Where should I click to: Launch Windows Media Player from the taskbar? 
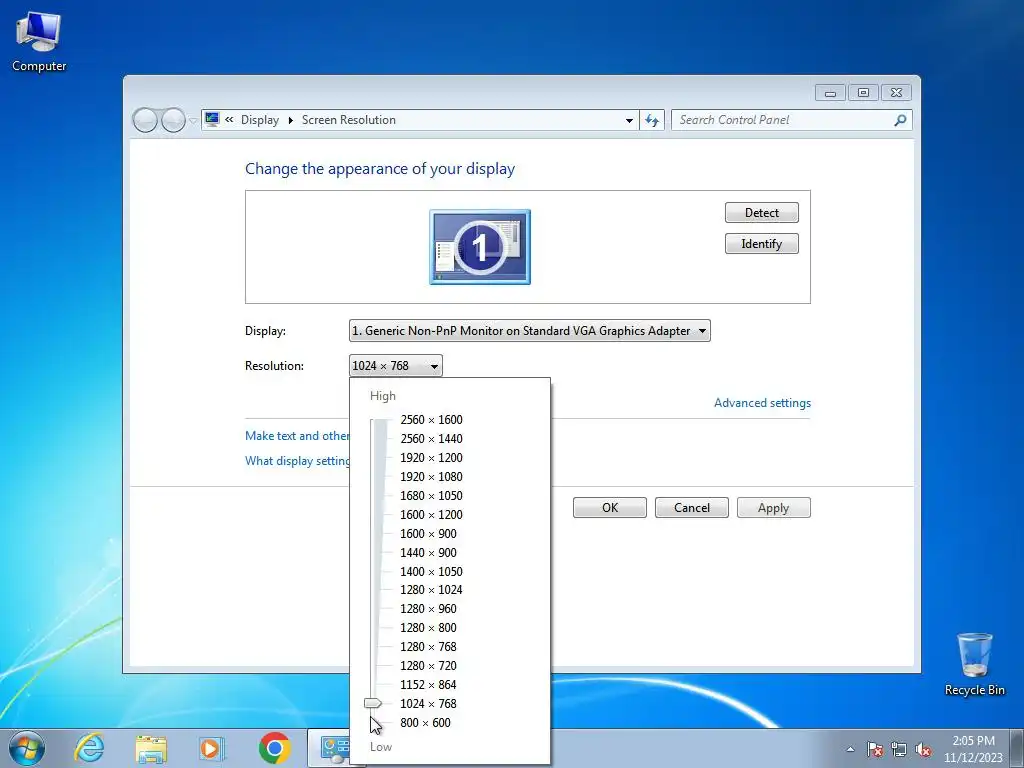pos(212,748)
